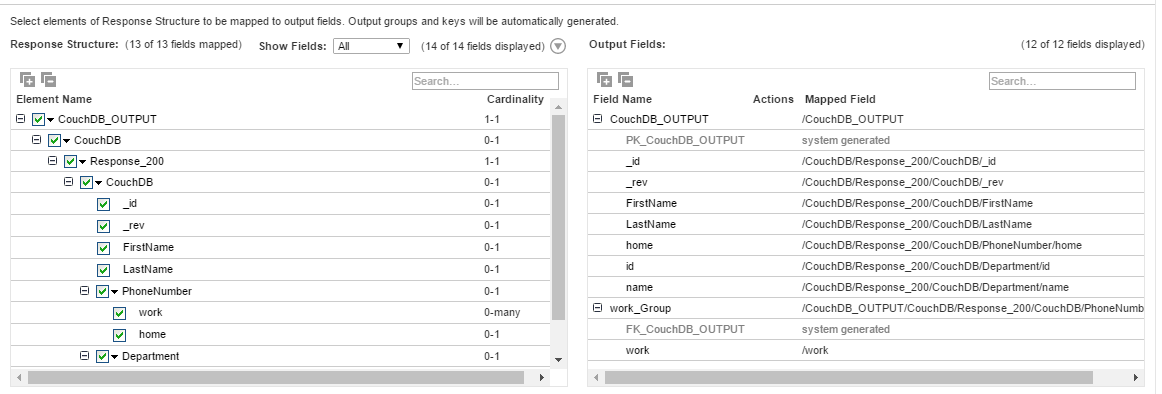Click the Output Fields search box
The image size is (1162, 394).
pyautogui.click(x=1062, y=81)
